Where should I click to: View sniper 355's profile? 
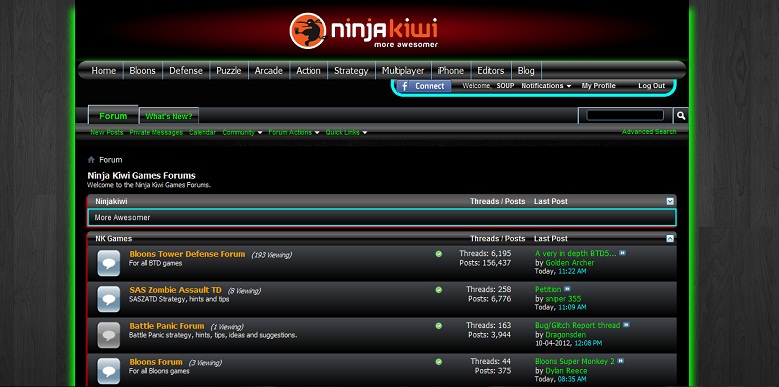[x=563, y=299]
